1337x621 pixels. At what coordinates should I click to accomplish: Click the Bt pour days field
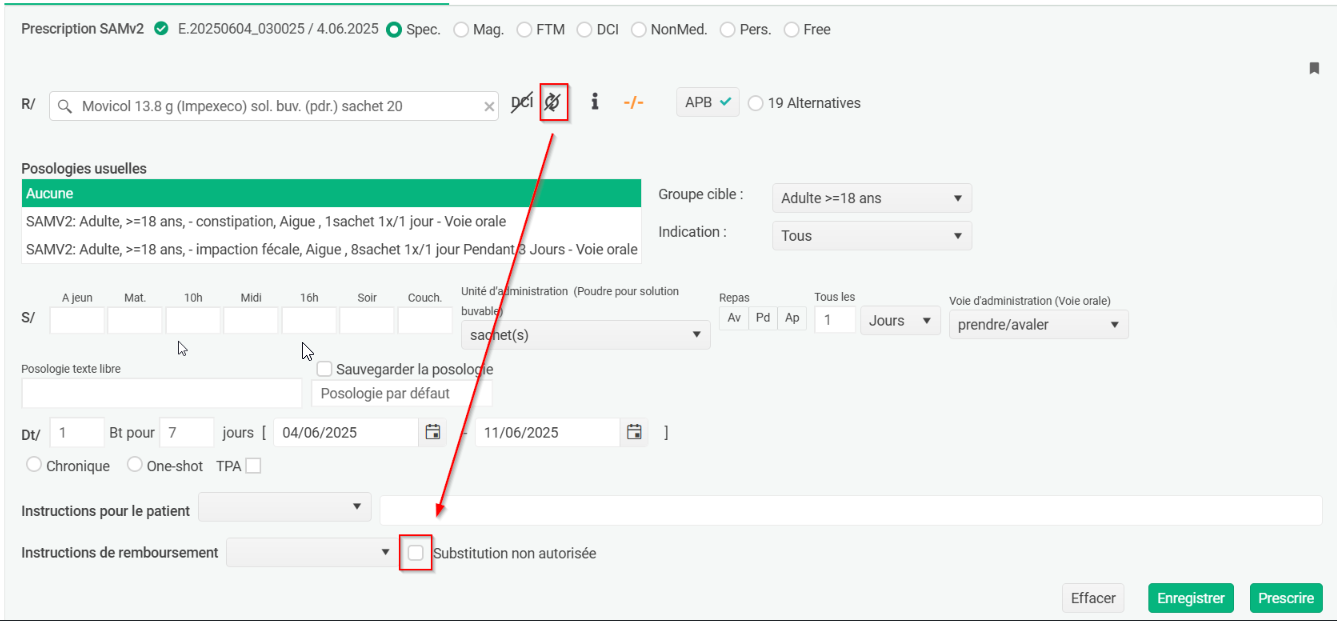pos(186,432)
